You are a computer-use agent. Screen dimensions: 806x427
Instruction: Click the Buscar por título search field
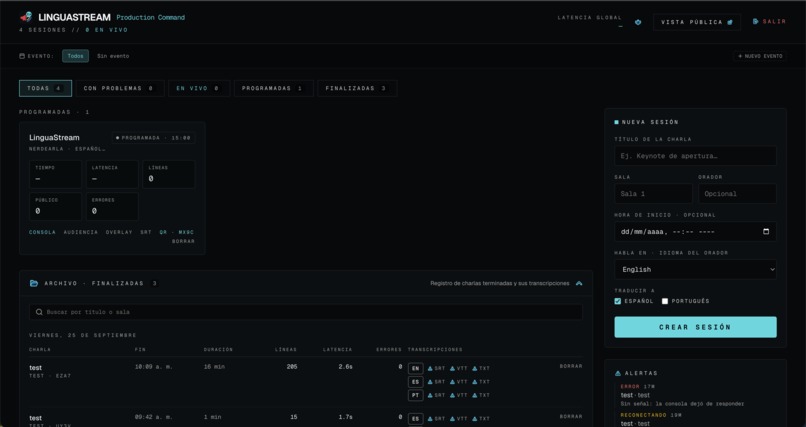pyautogui.click(x=306, y=312)
